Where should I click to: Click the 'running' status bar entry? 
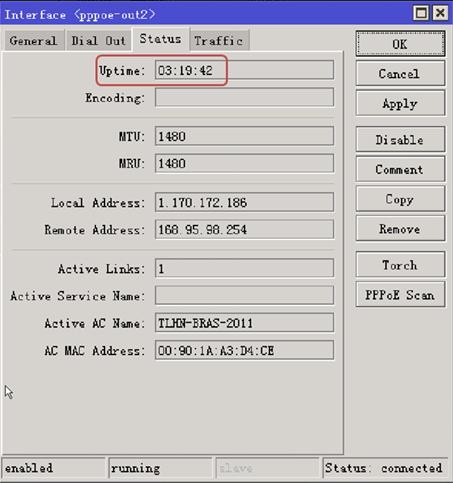(x=160, y=468)
